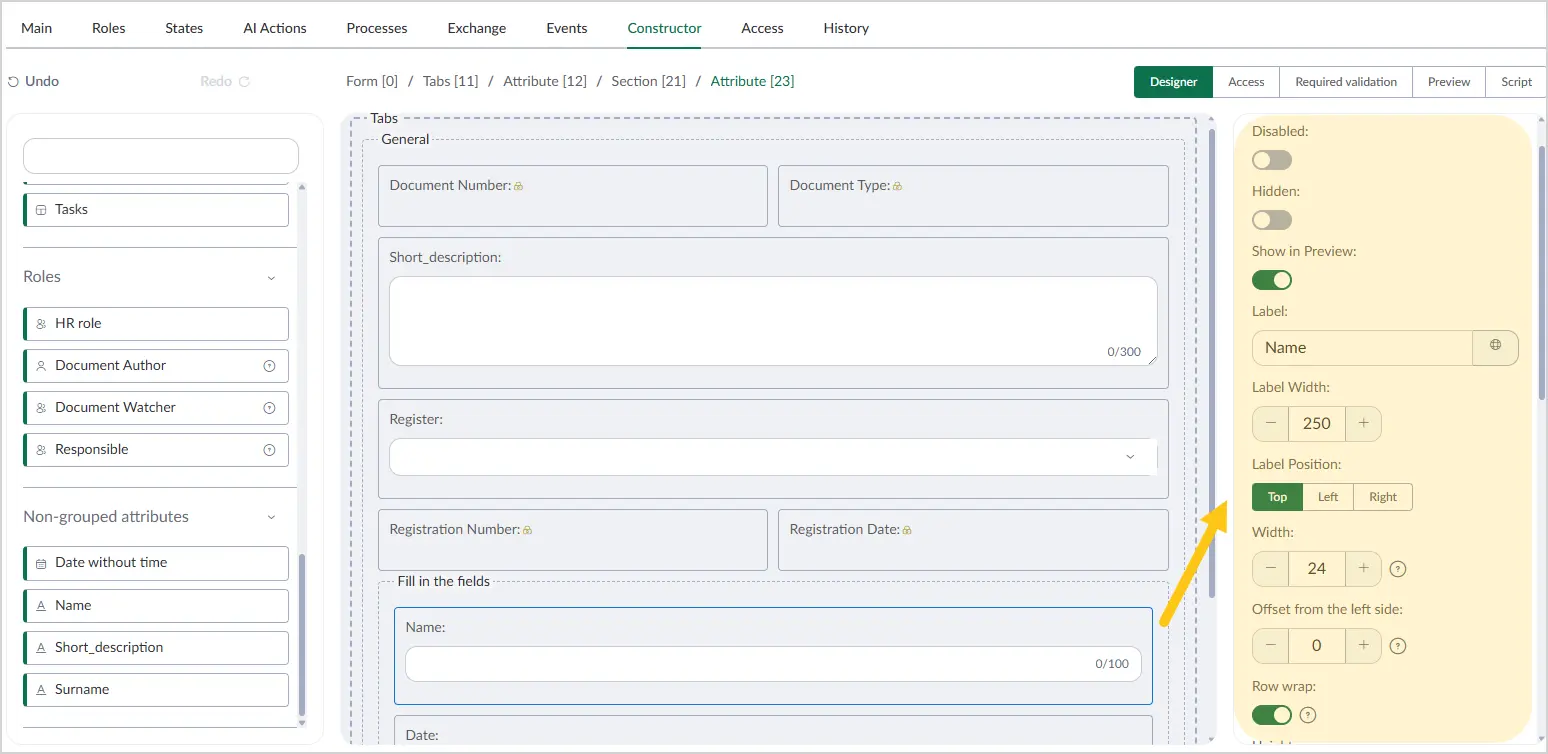
Task: Open the Events tab
Action: [567, 28]
